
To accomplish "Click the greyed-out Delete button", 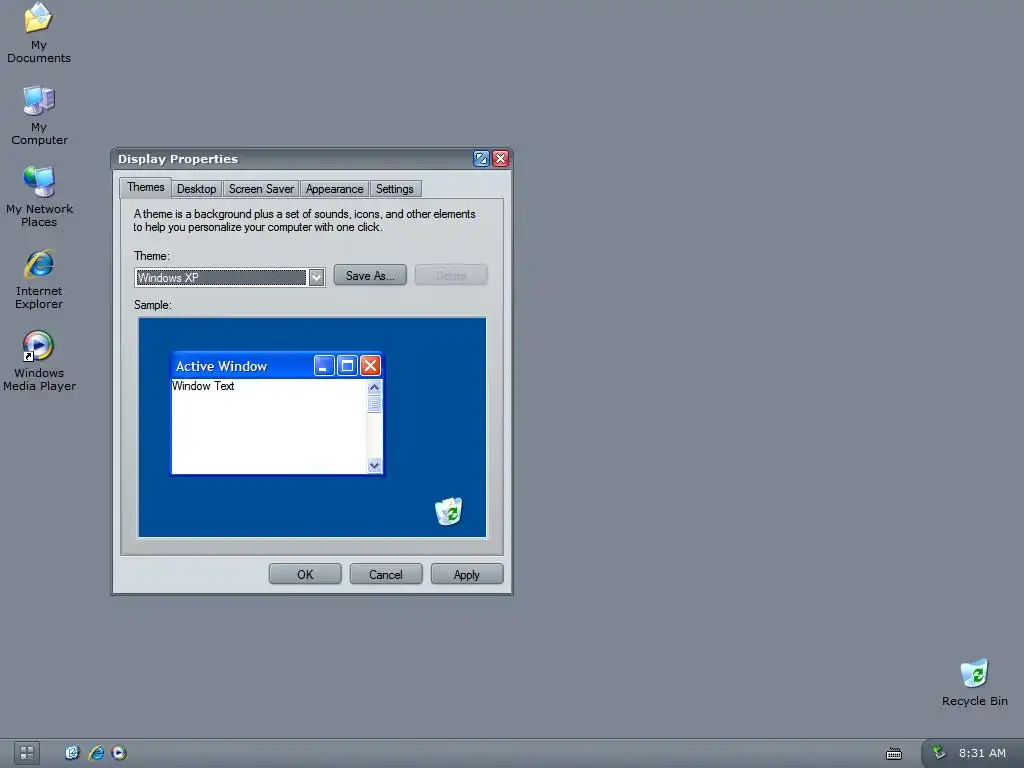I will click(451, 276).
